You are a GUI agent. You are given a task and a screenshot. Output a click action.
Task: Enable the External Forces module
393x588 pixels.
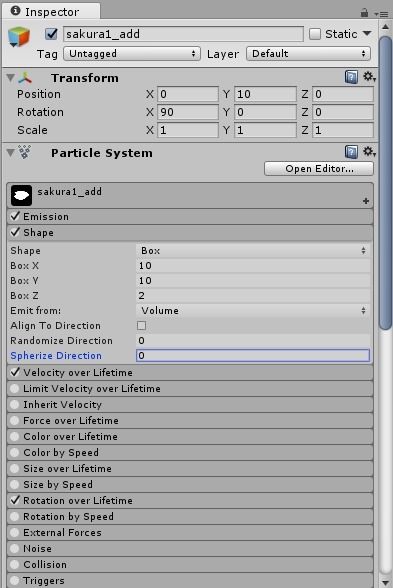click(x=15, y=532)
